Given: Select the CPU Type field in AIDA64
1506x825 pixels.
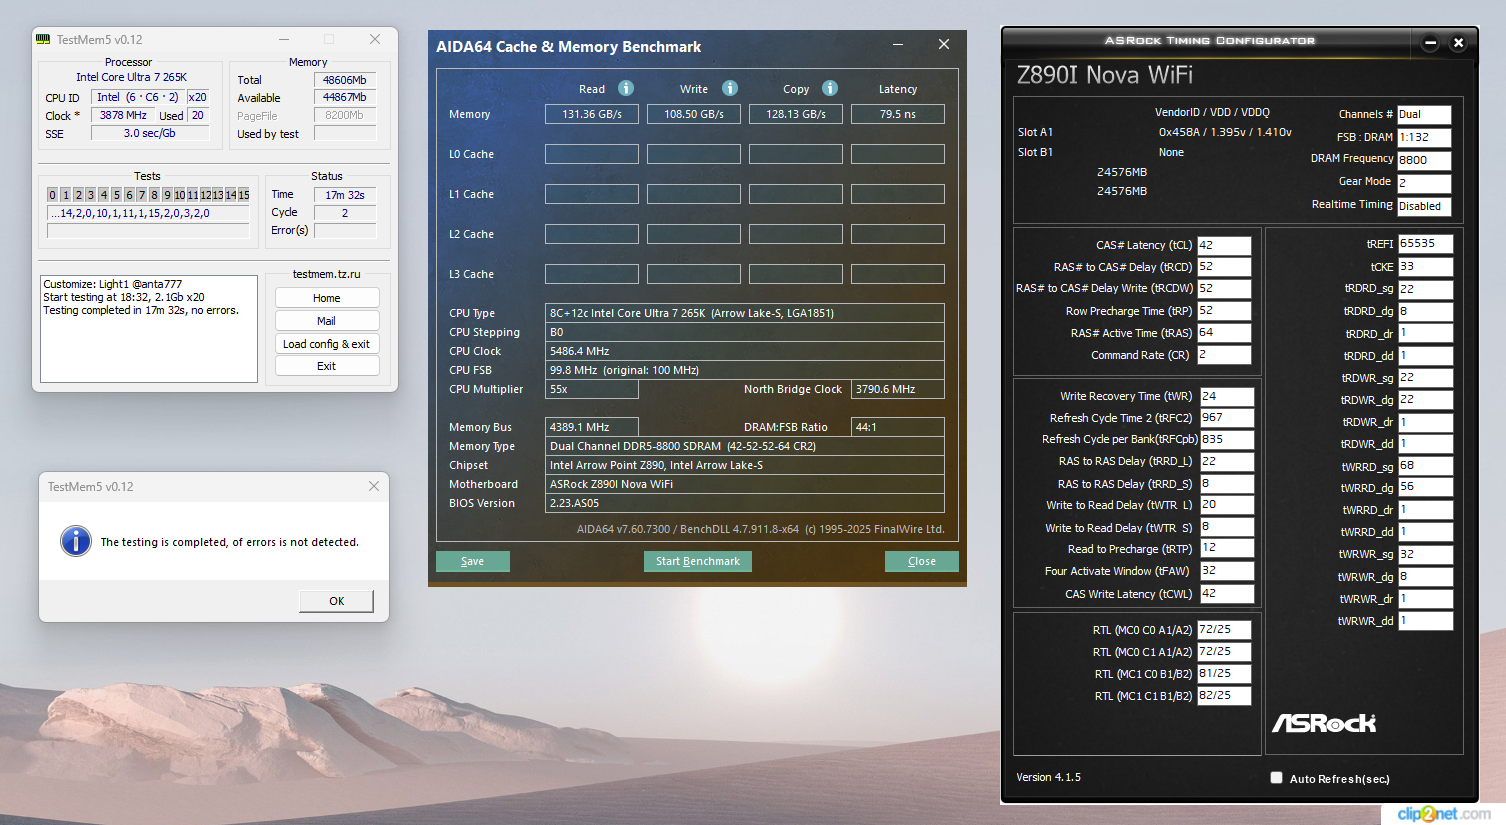Looking at the screenshot, I should (x=745, y=313).
